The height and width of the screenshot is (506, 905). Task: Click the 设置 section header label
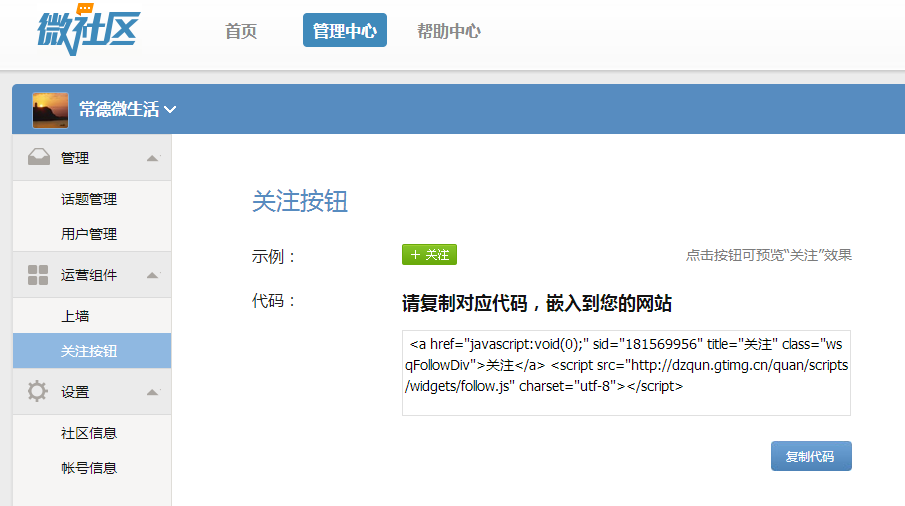[75, 392]
